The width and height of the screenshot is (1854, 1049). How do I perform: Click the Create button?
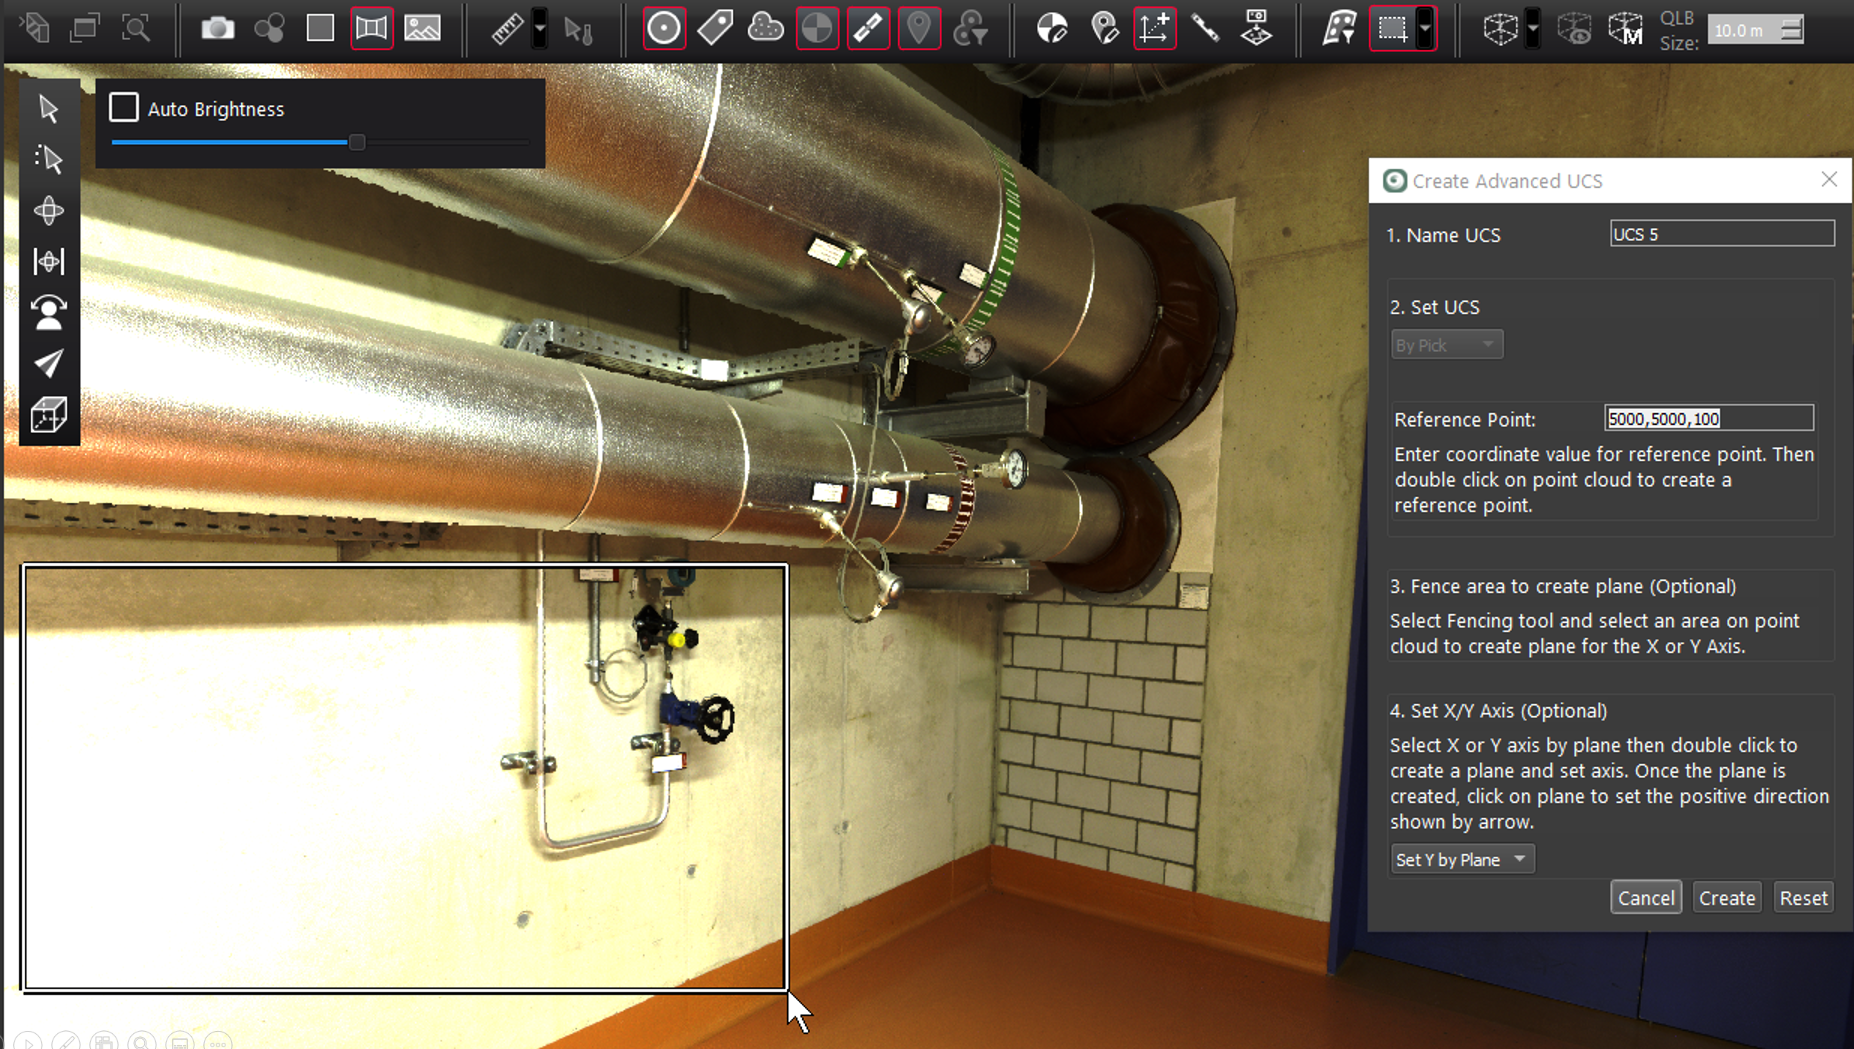(1726, 898)
